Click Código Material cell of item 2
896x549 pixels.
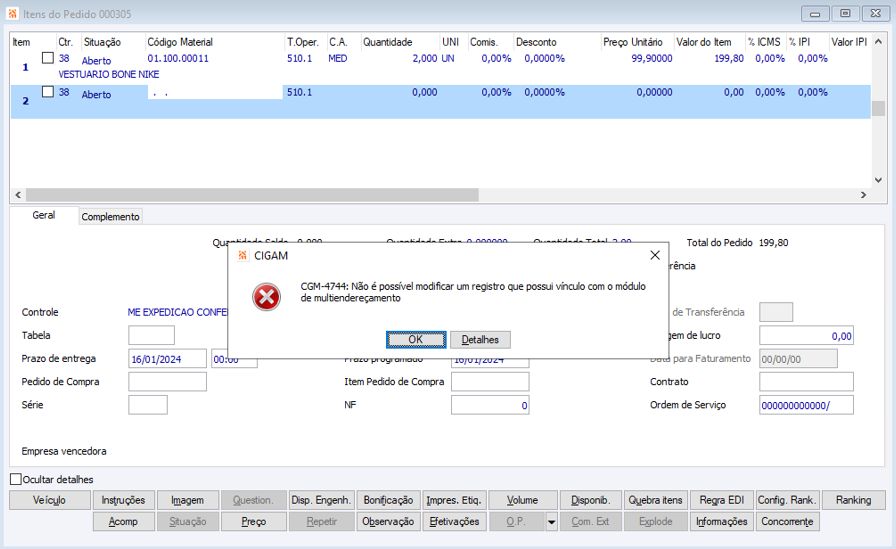pyautogui.click(x=215, y=92)
